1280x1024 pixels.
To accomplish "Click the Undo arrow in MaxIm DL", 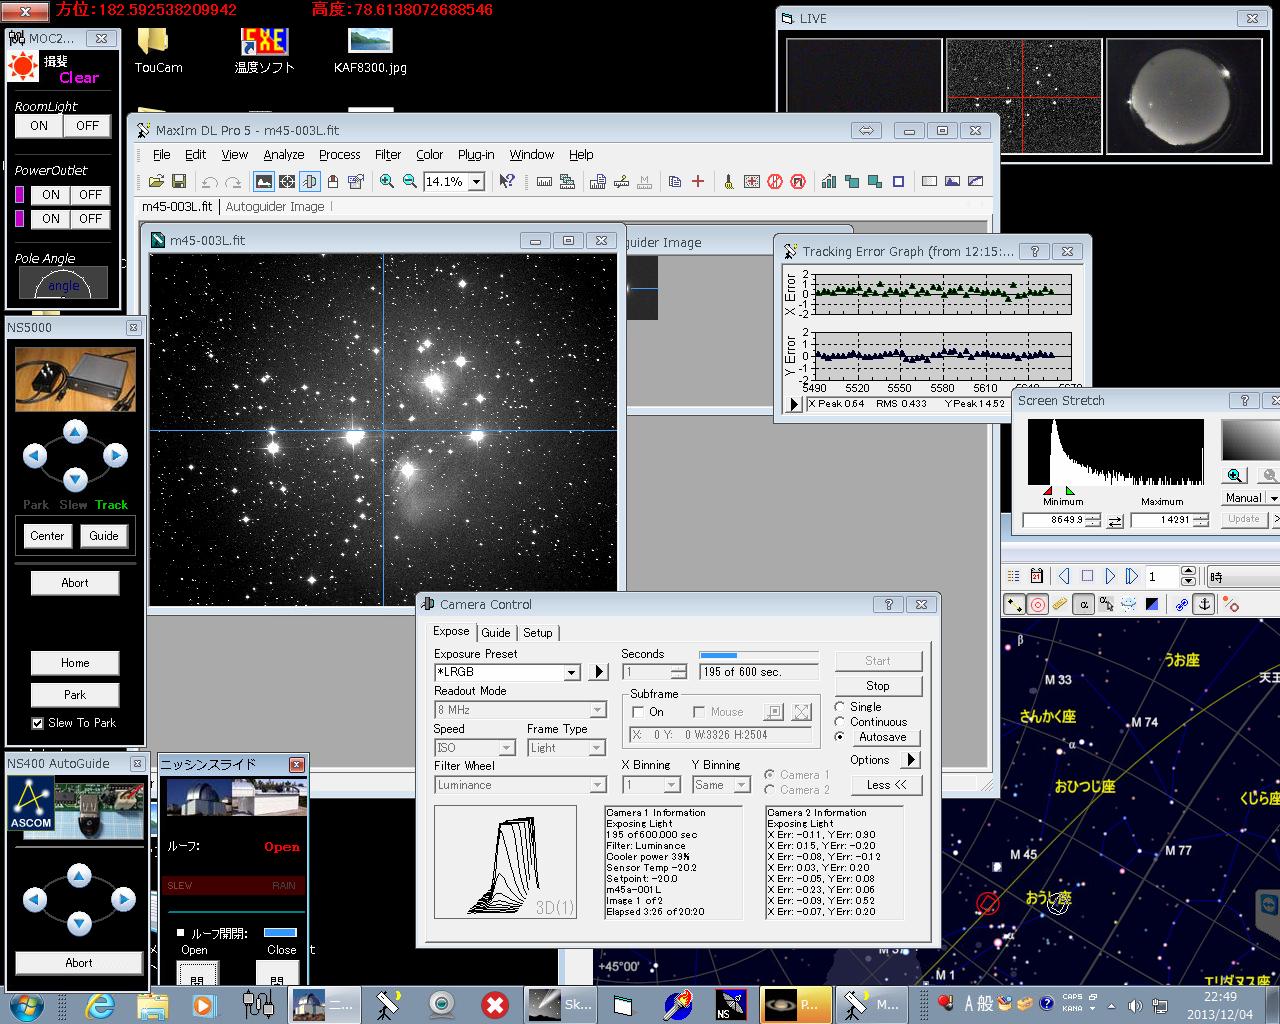I will pos(209,181).
